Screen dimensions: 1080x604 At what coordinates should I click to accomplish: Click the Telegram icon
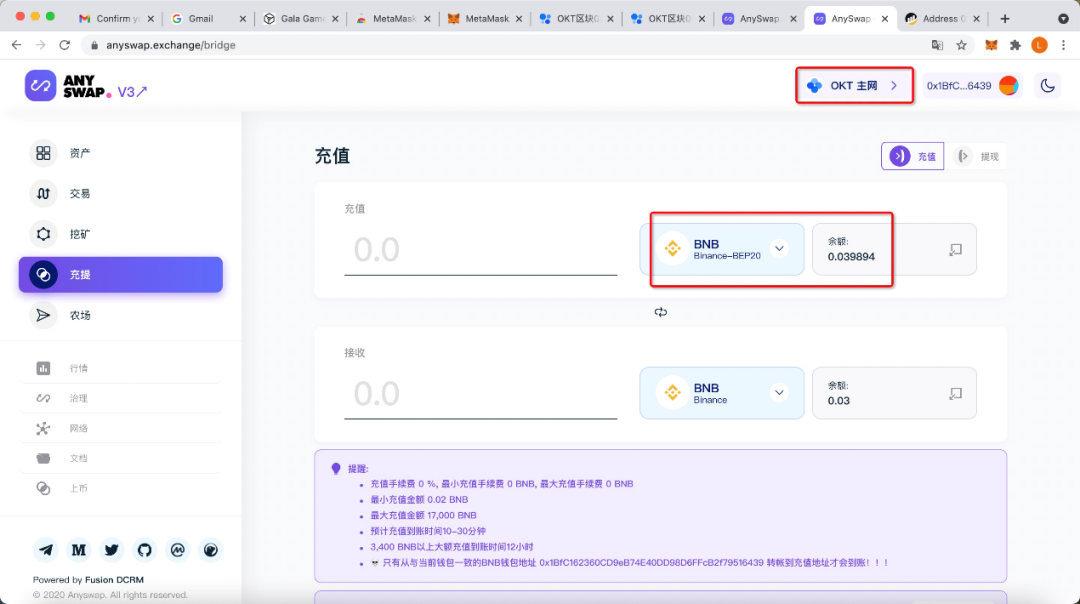tap(45, 550)
